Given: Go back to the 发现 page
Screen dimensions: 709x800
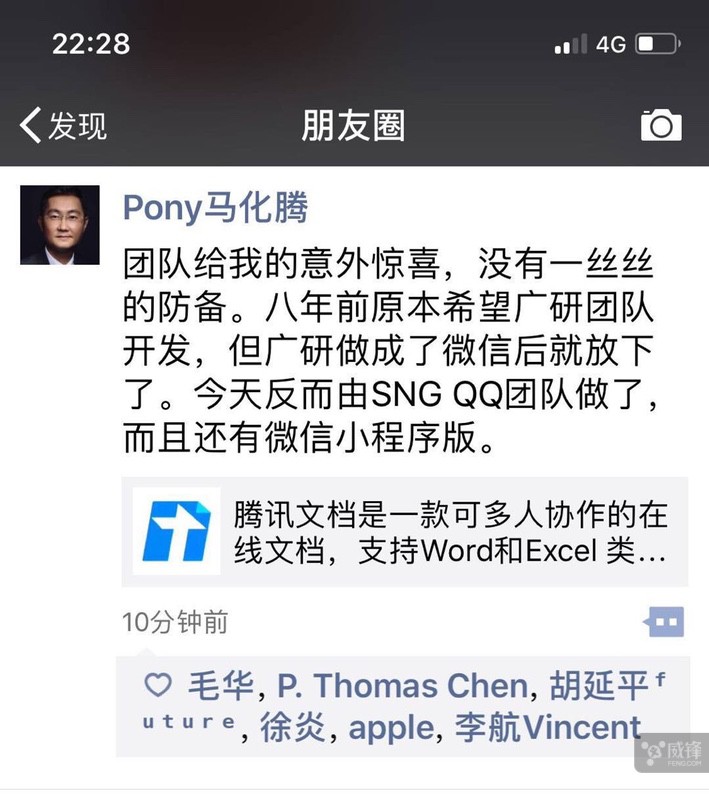Looking at the screenshot, I should pyautogui.click(x=63, y=126).
